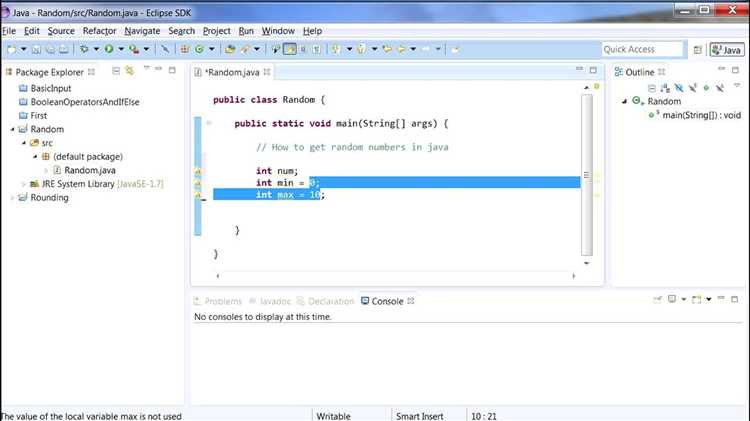Open the dropdown arrow beside the Run button

121,49
